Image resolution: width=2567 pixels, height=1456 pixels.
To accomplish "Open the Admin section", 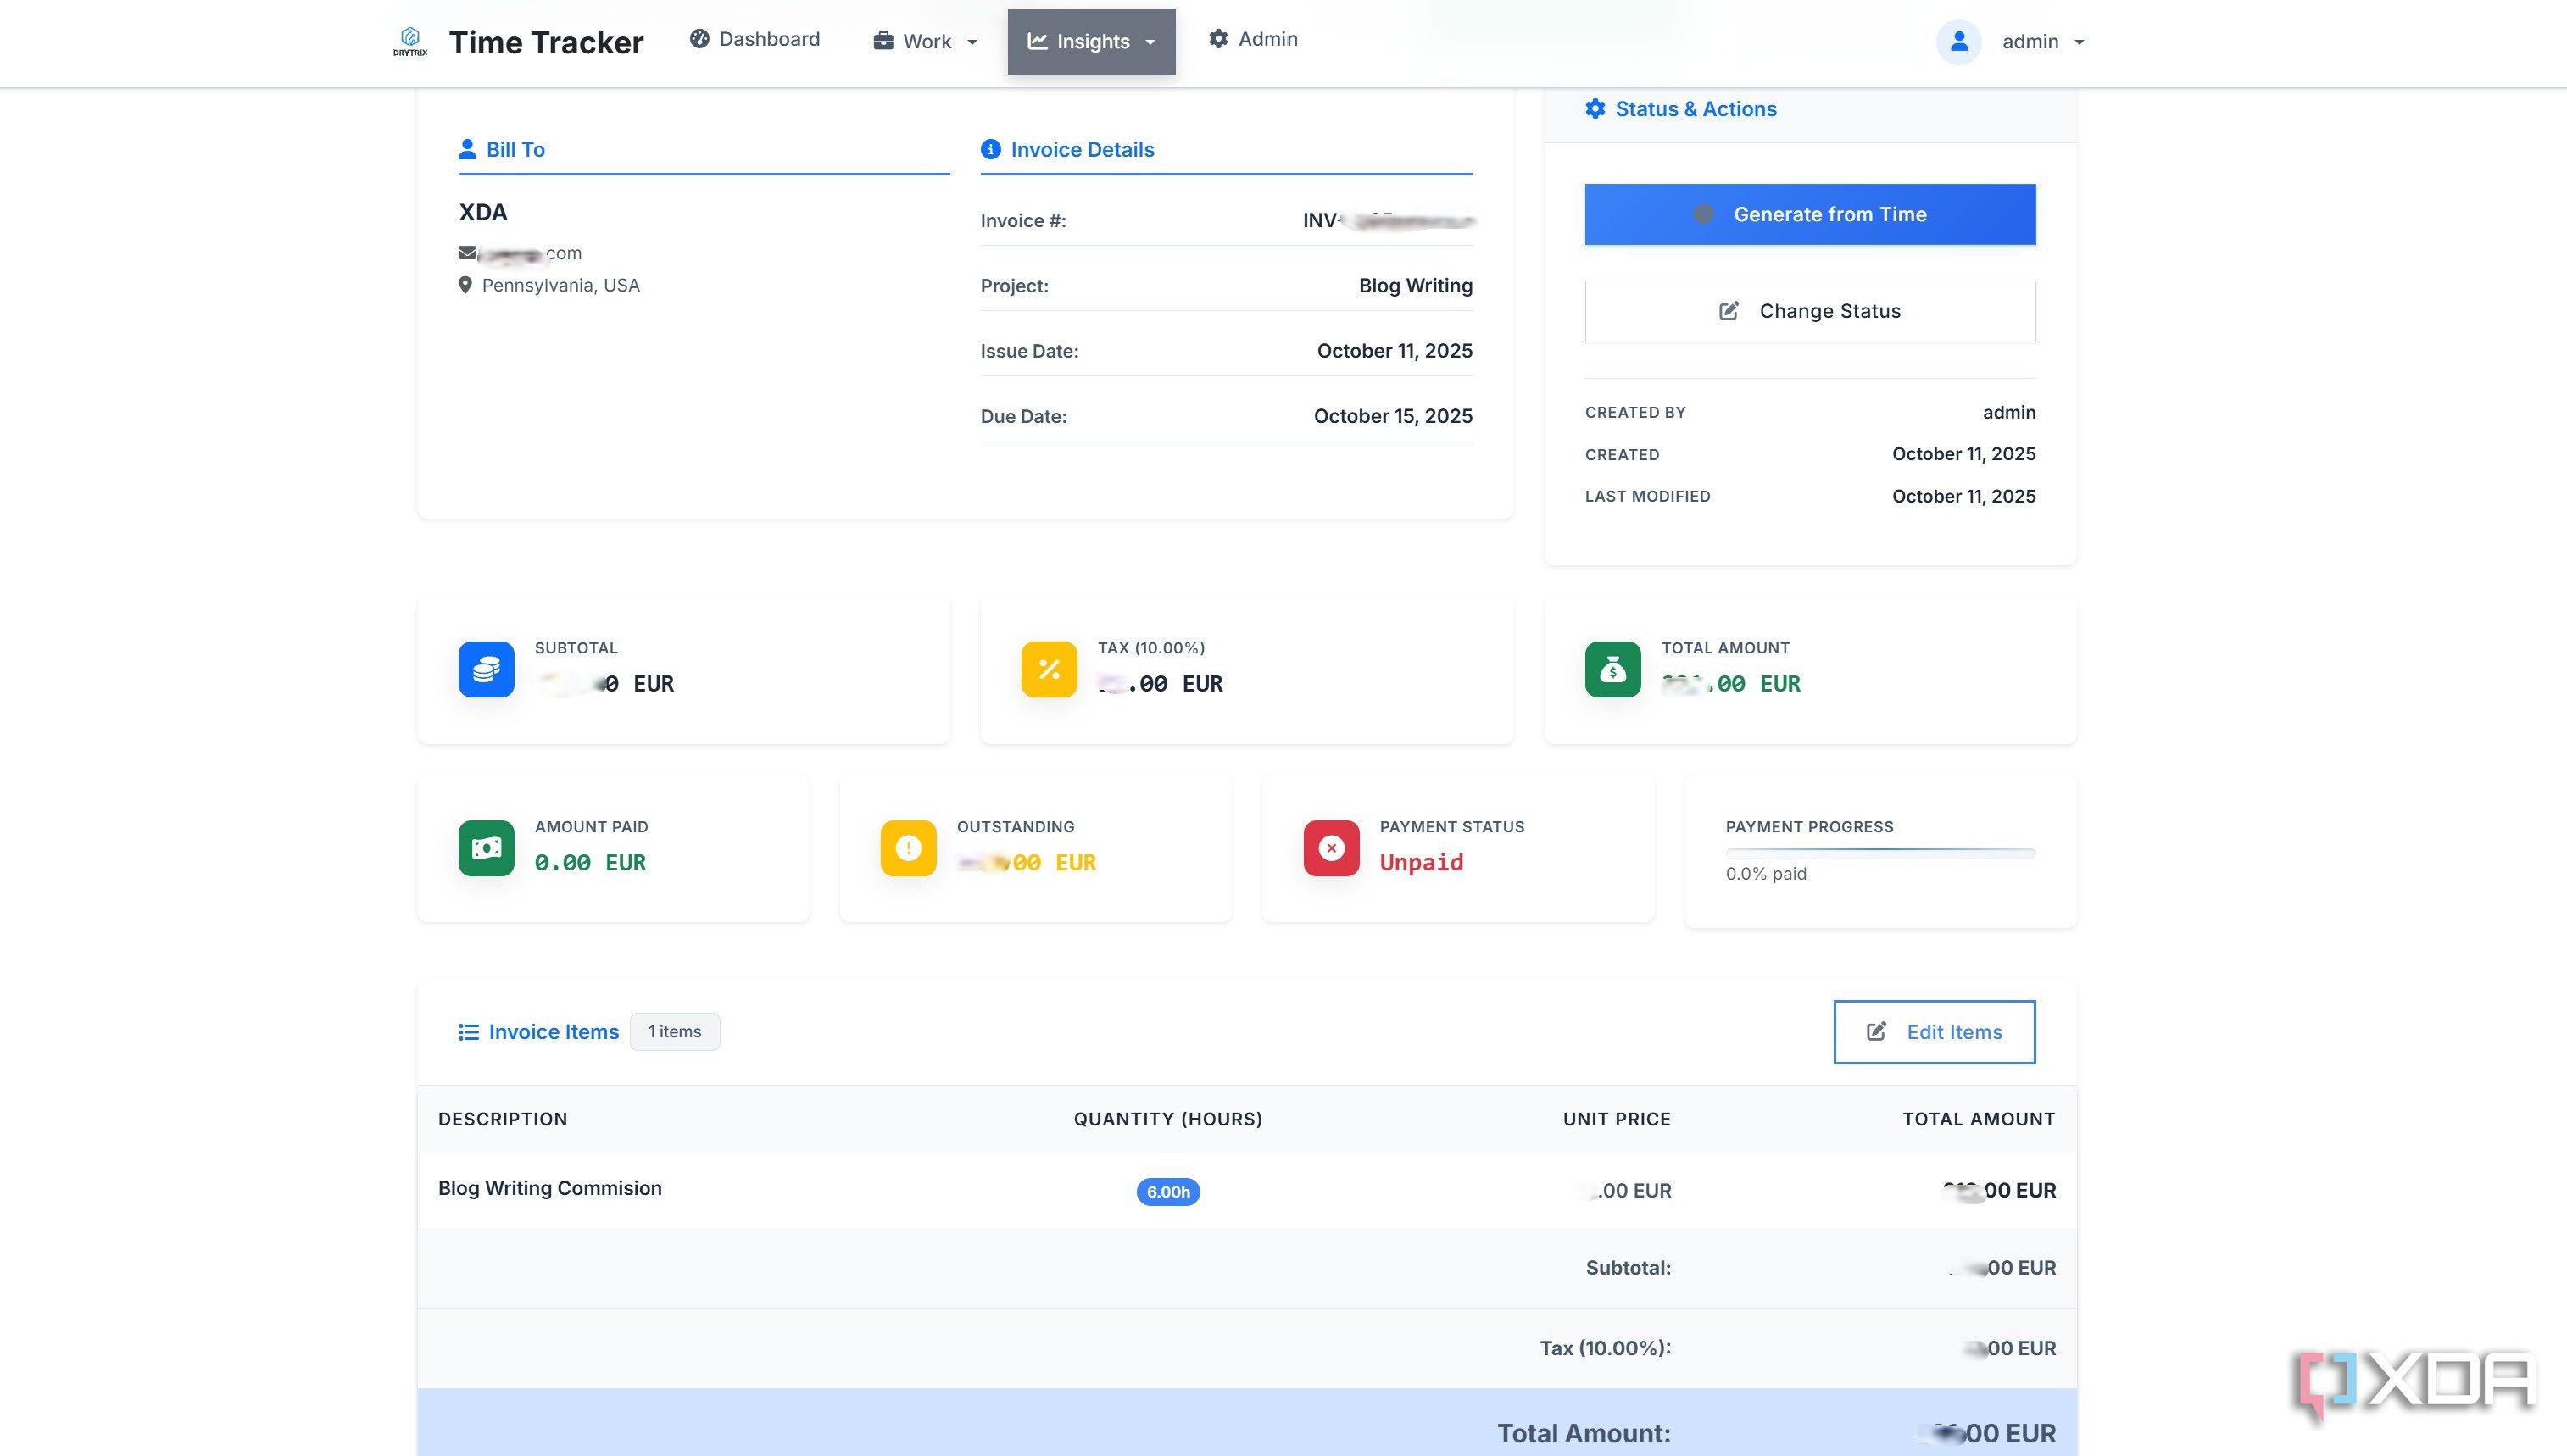I will coord(1254,39).
